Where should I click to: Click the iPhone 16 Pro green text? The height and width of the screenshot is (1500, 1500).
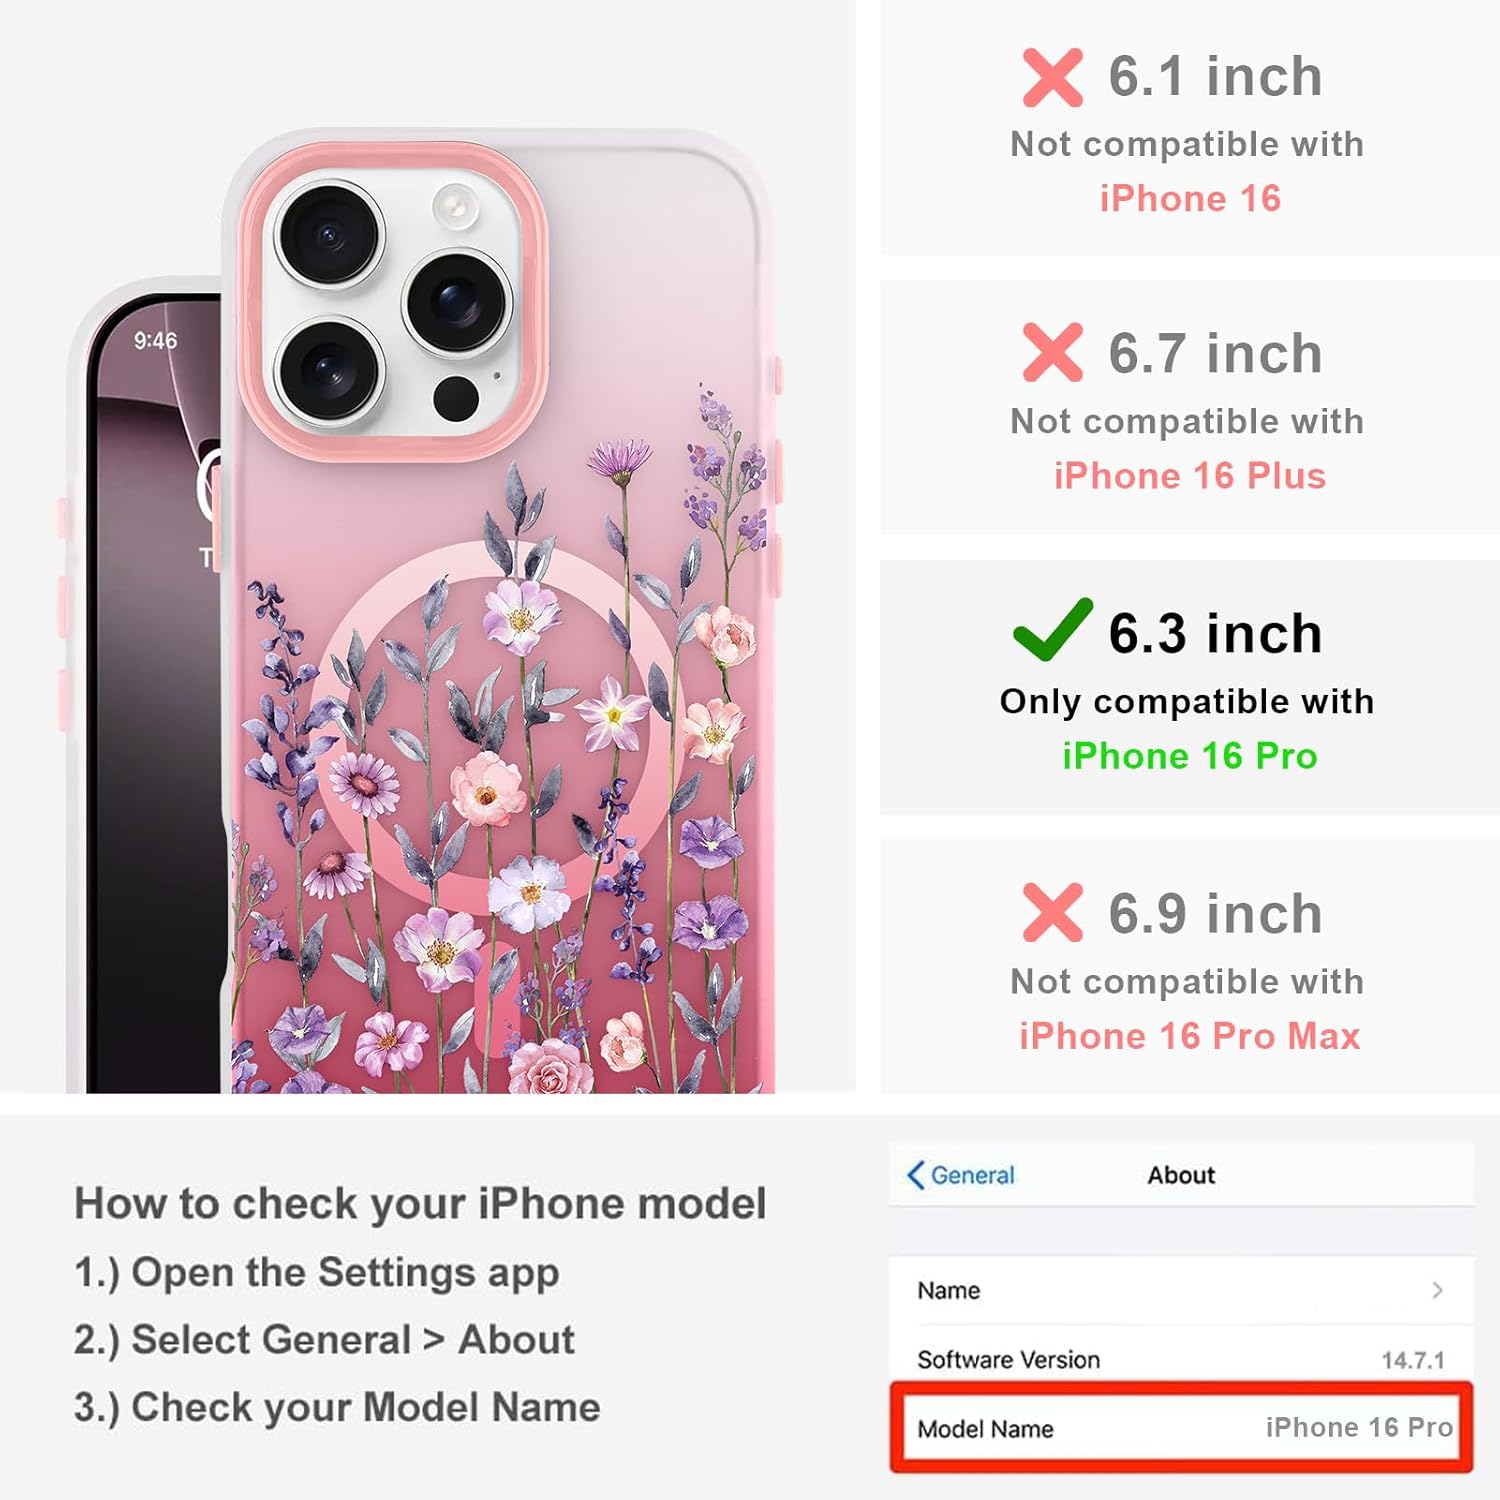pyautogui.click(x=1190, y=756)
